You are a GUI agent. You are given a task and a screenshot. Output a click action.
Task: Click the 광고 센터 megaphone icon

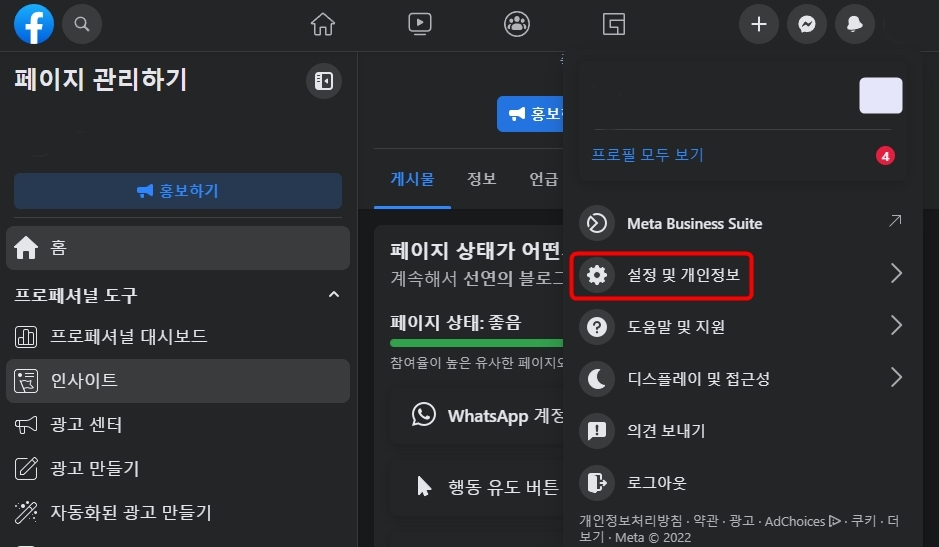pyautogui.click(x=26, y=425)
